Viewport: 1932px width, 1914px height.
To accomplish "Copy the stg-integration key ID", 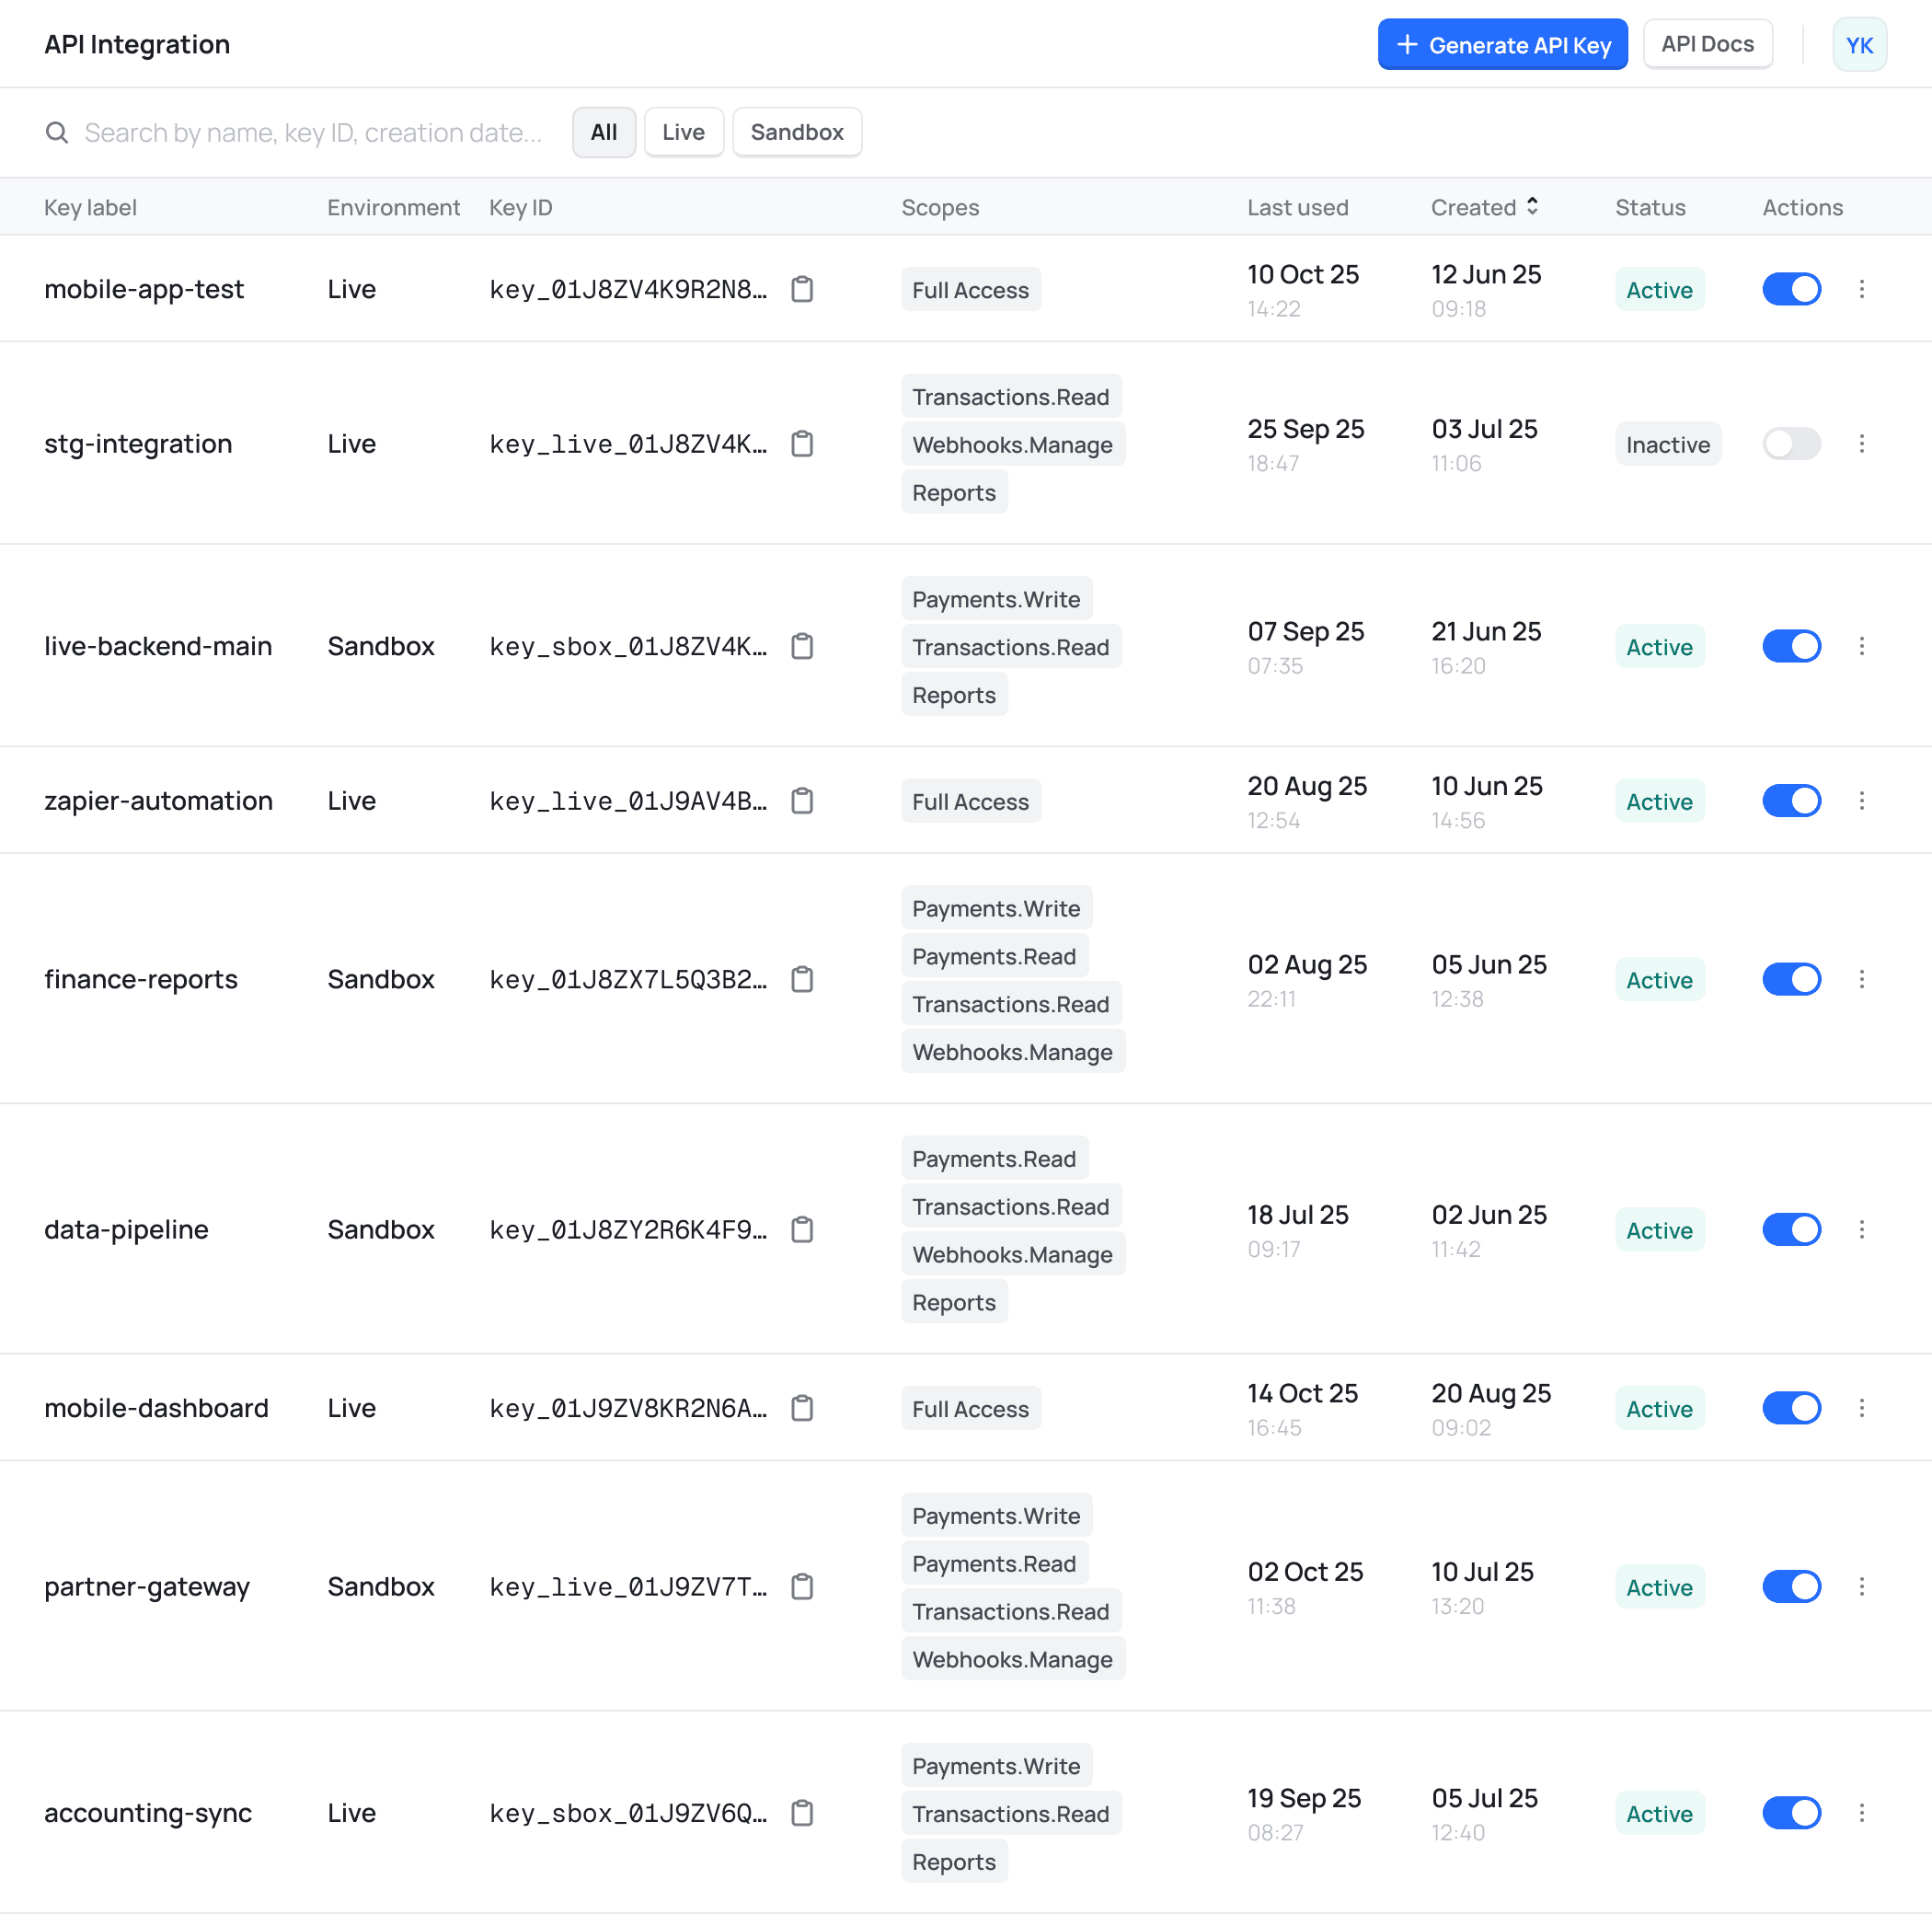I will pyautogui.click(x=802, y=444).
